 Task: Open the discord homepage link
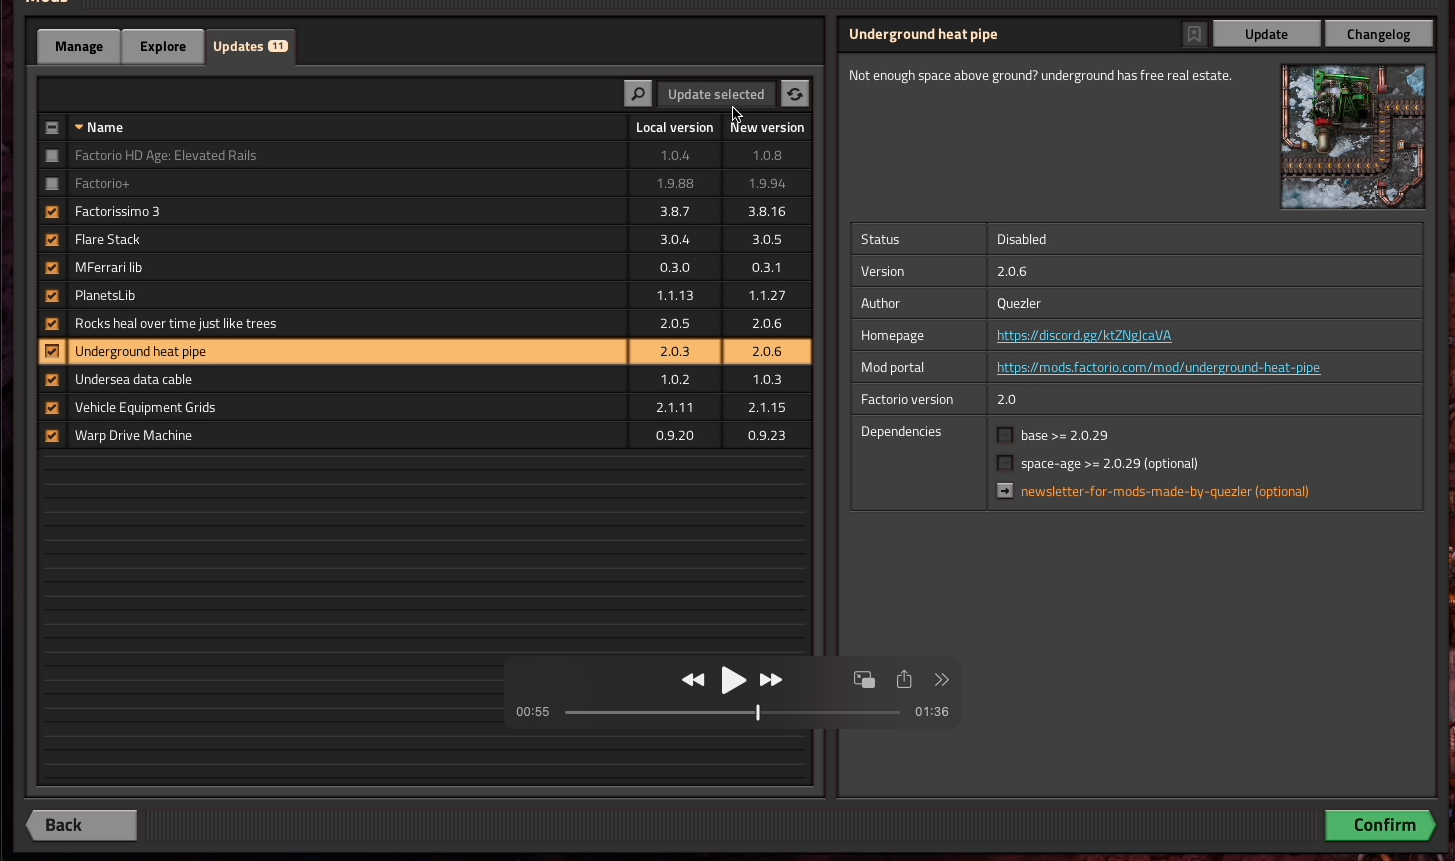(1084, 335)
